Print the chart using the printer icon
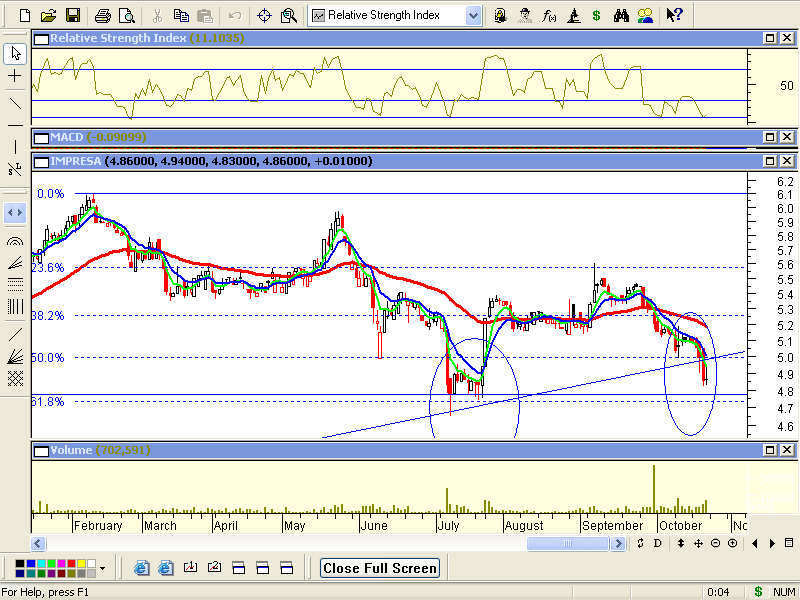Viewport: 800px width, 600px height. (x=103, y=16)
